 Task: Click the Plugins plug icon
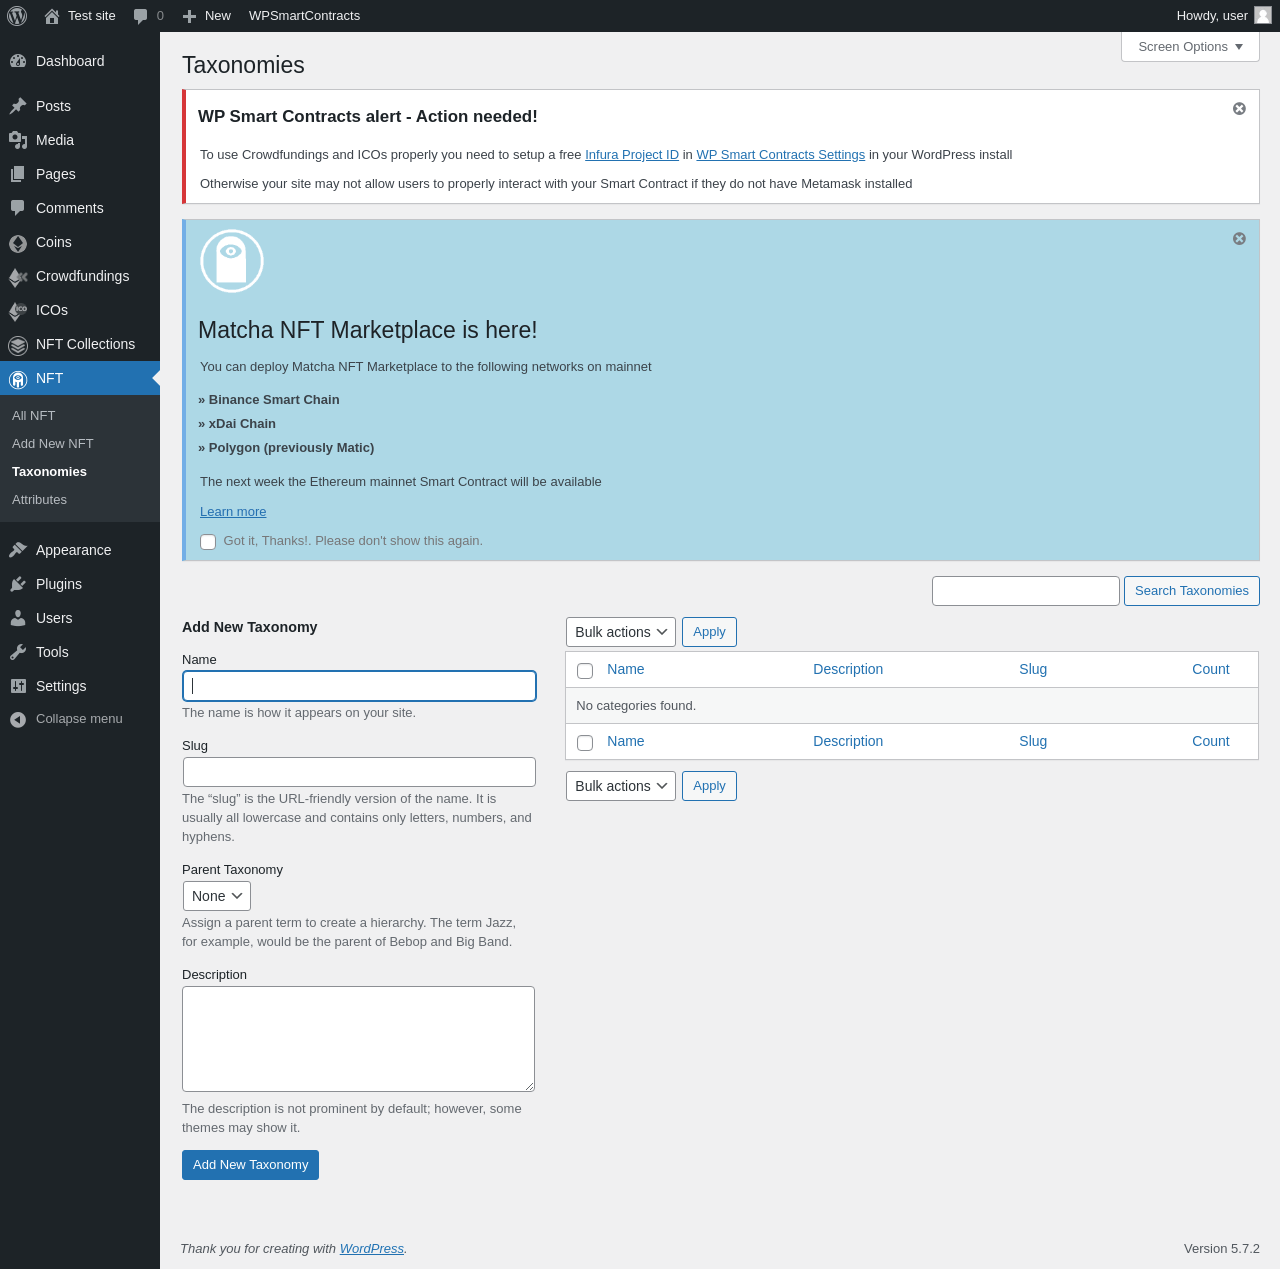[x=18, y=584]
